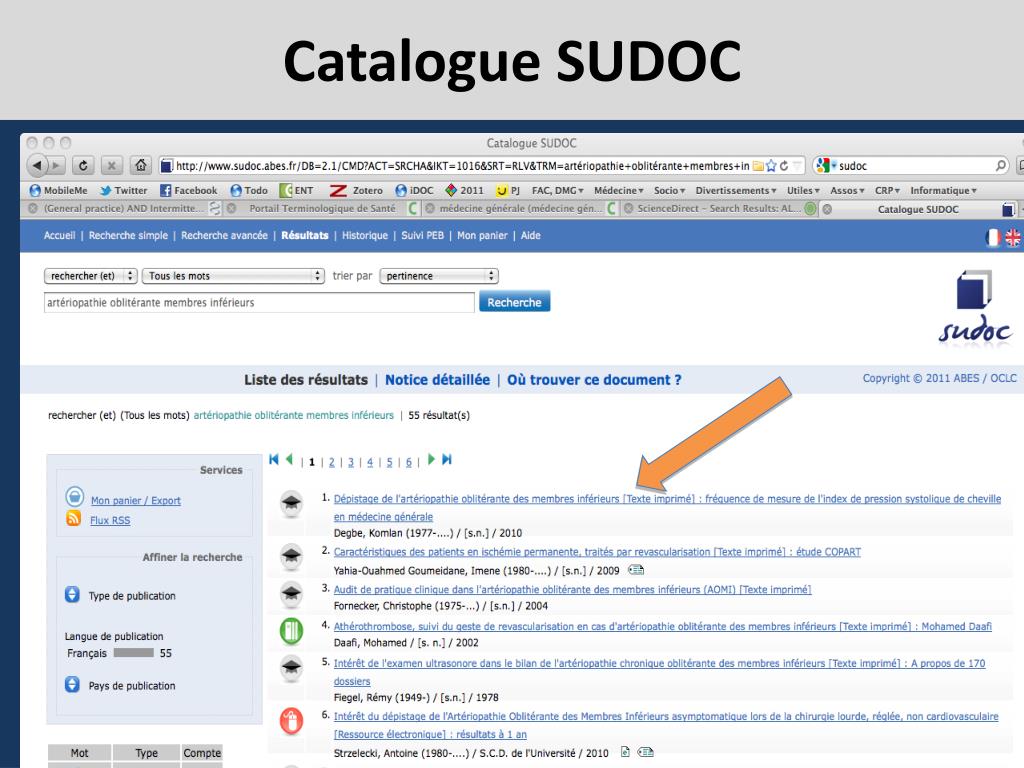Viewport: 1024px width, 768px height.
Task: Click red mouse icon beside result 6
Action: tap(291, 721)
